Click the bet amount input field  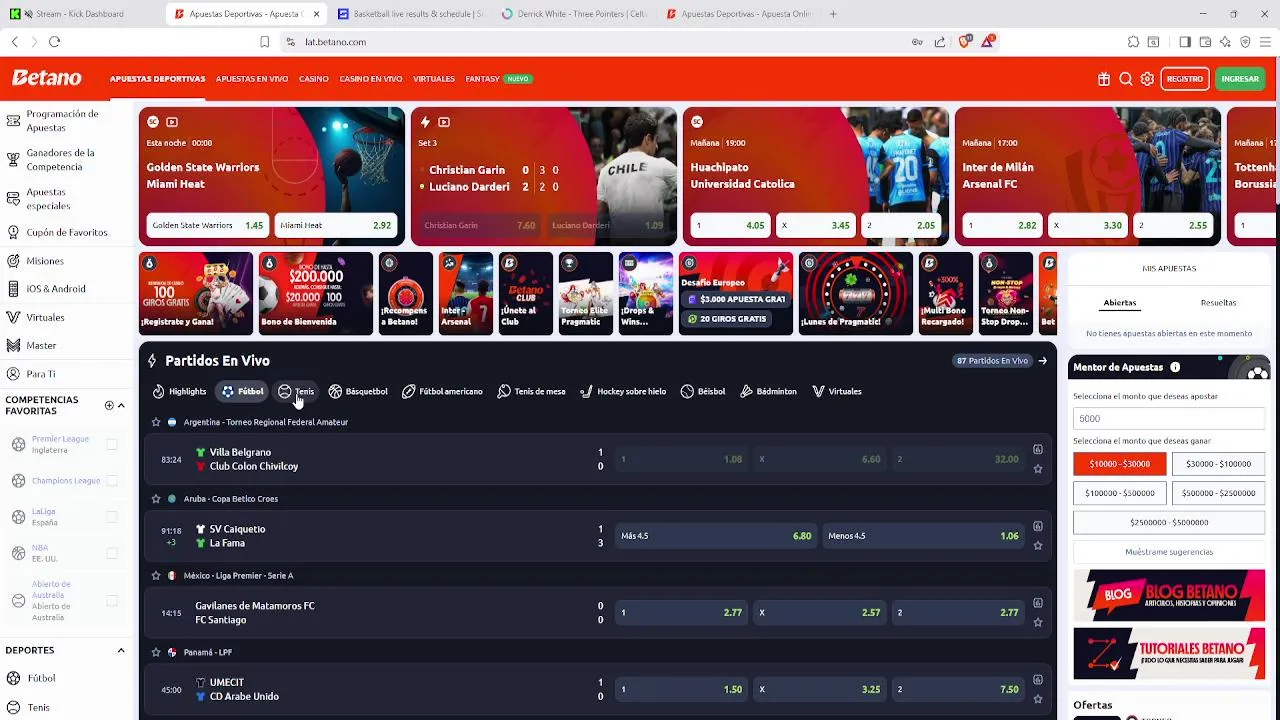(1169, 419)
